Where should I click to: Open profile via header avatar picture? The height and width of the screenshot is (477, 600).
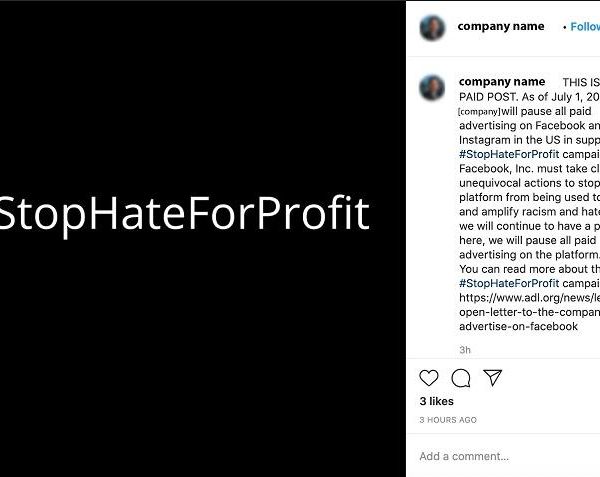432,28
